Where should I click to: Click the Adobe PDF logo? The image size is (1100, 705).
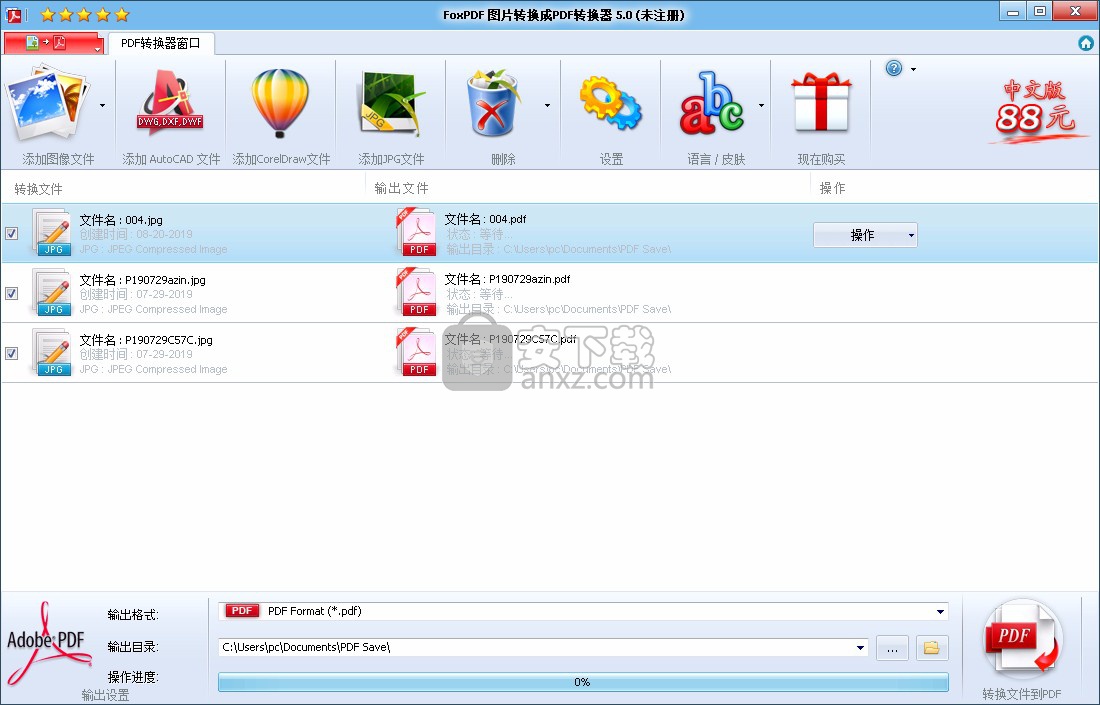pyautogui.click(x=48, y=642)
